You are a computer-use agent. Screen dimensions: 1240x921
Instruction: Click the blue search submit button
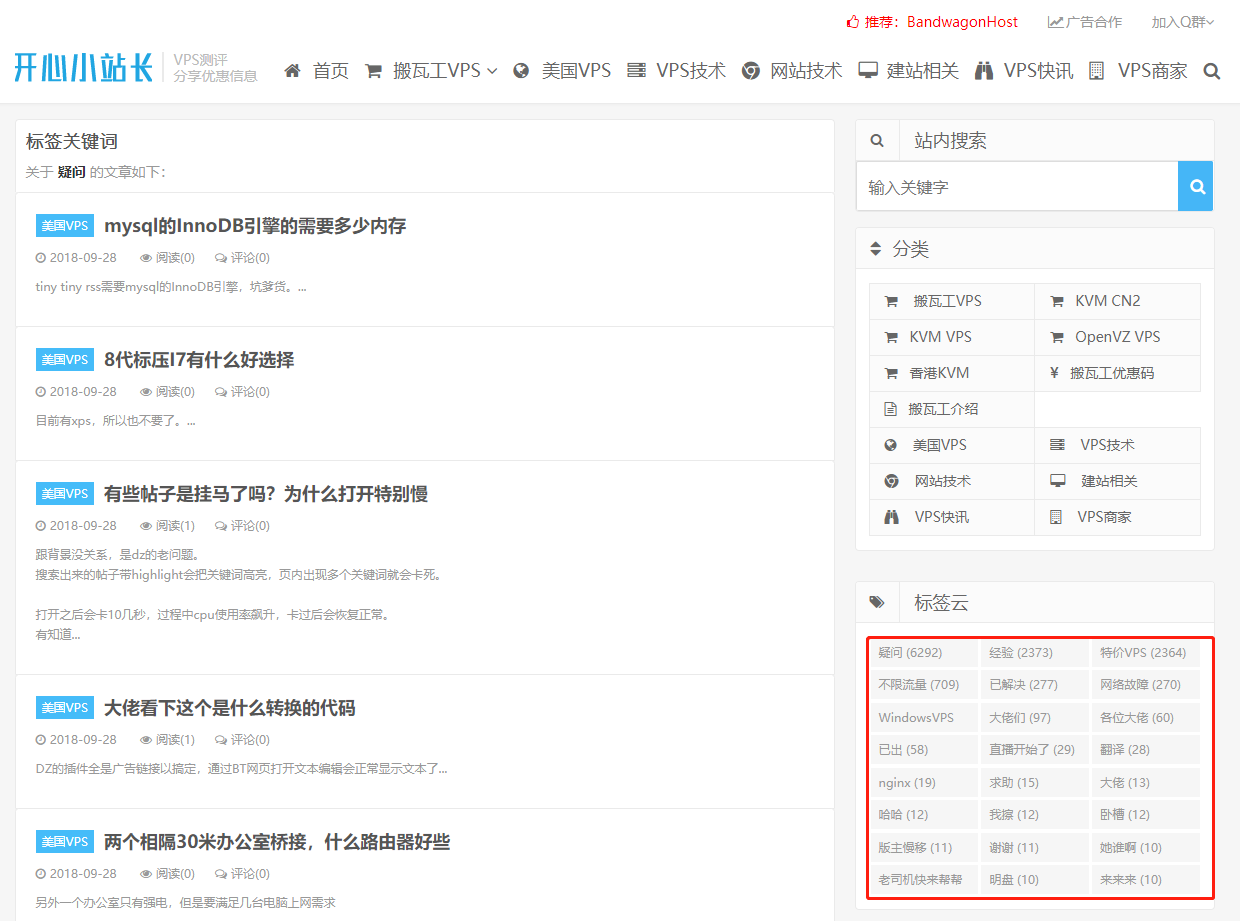point(1196,187)
